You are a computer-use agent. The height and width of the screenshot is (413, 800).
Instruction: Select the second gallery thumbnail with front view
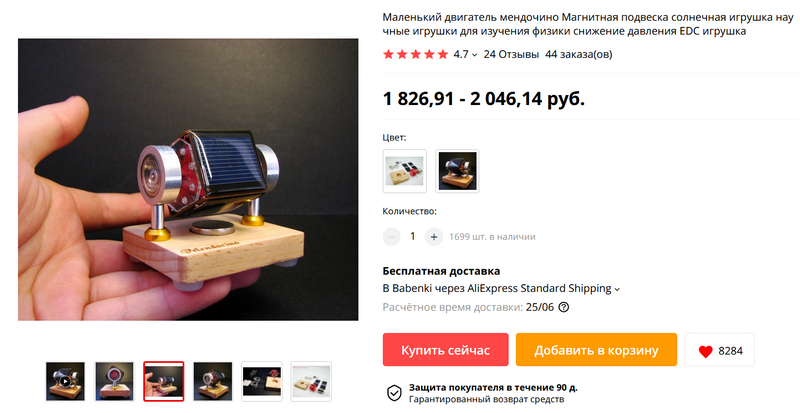114,381
